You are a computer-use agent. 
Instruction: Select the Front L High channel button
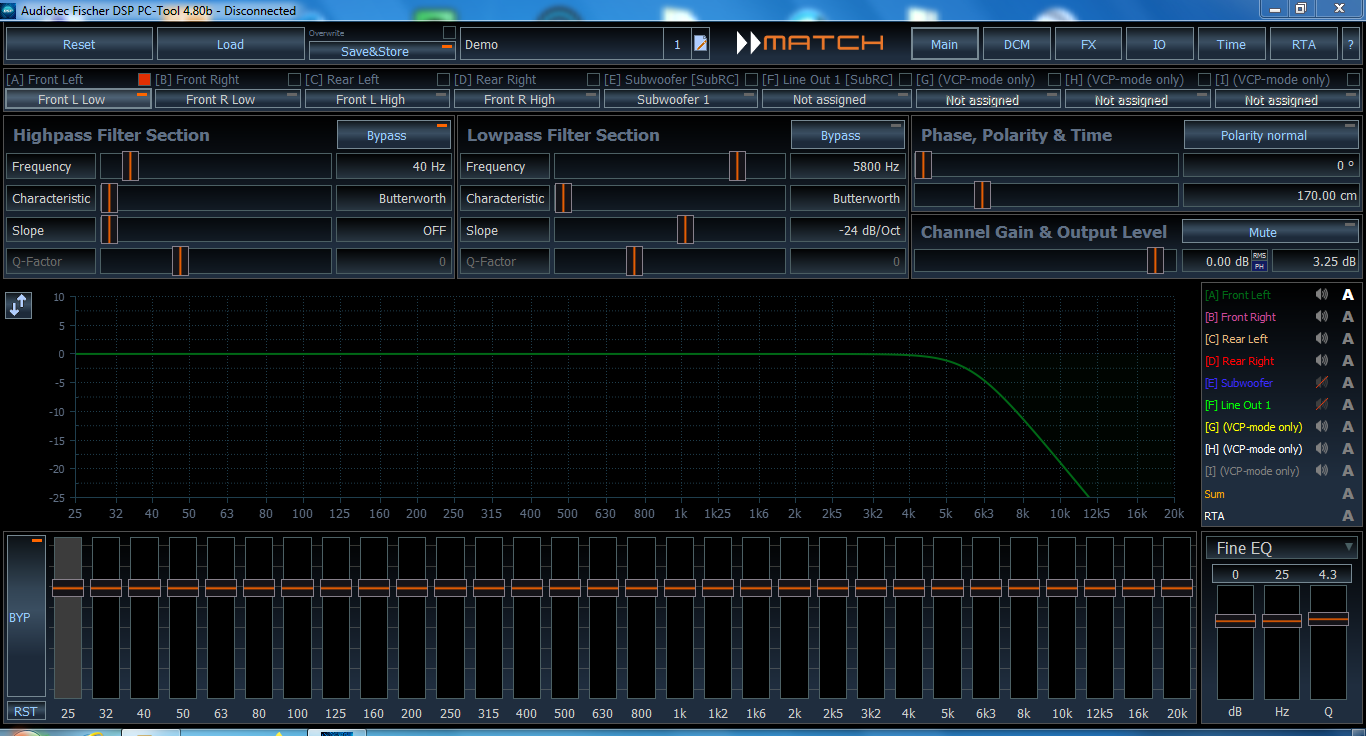[377, 99]
